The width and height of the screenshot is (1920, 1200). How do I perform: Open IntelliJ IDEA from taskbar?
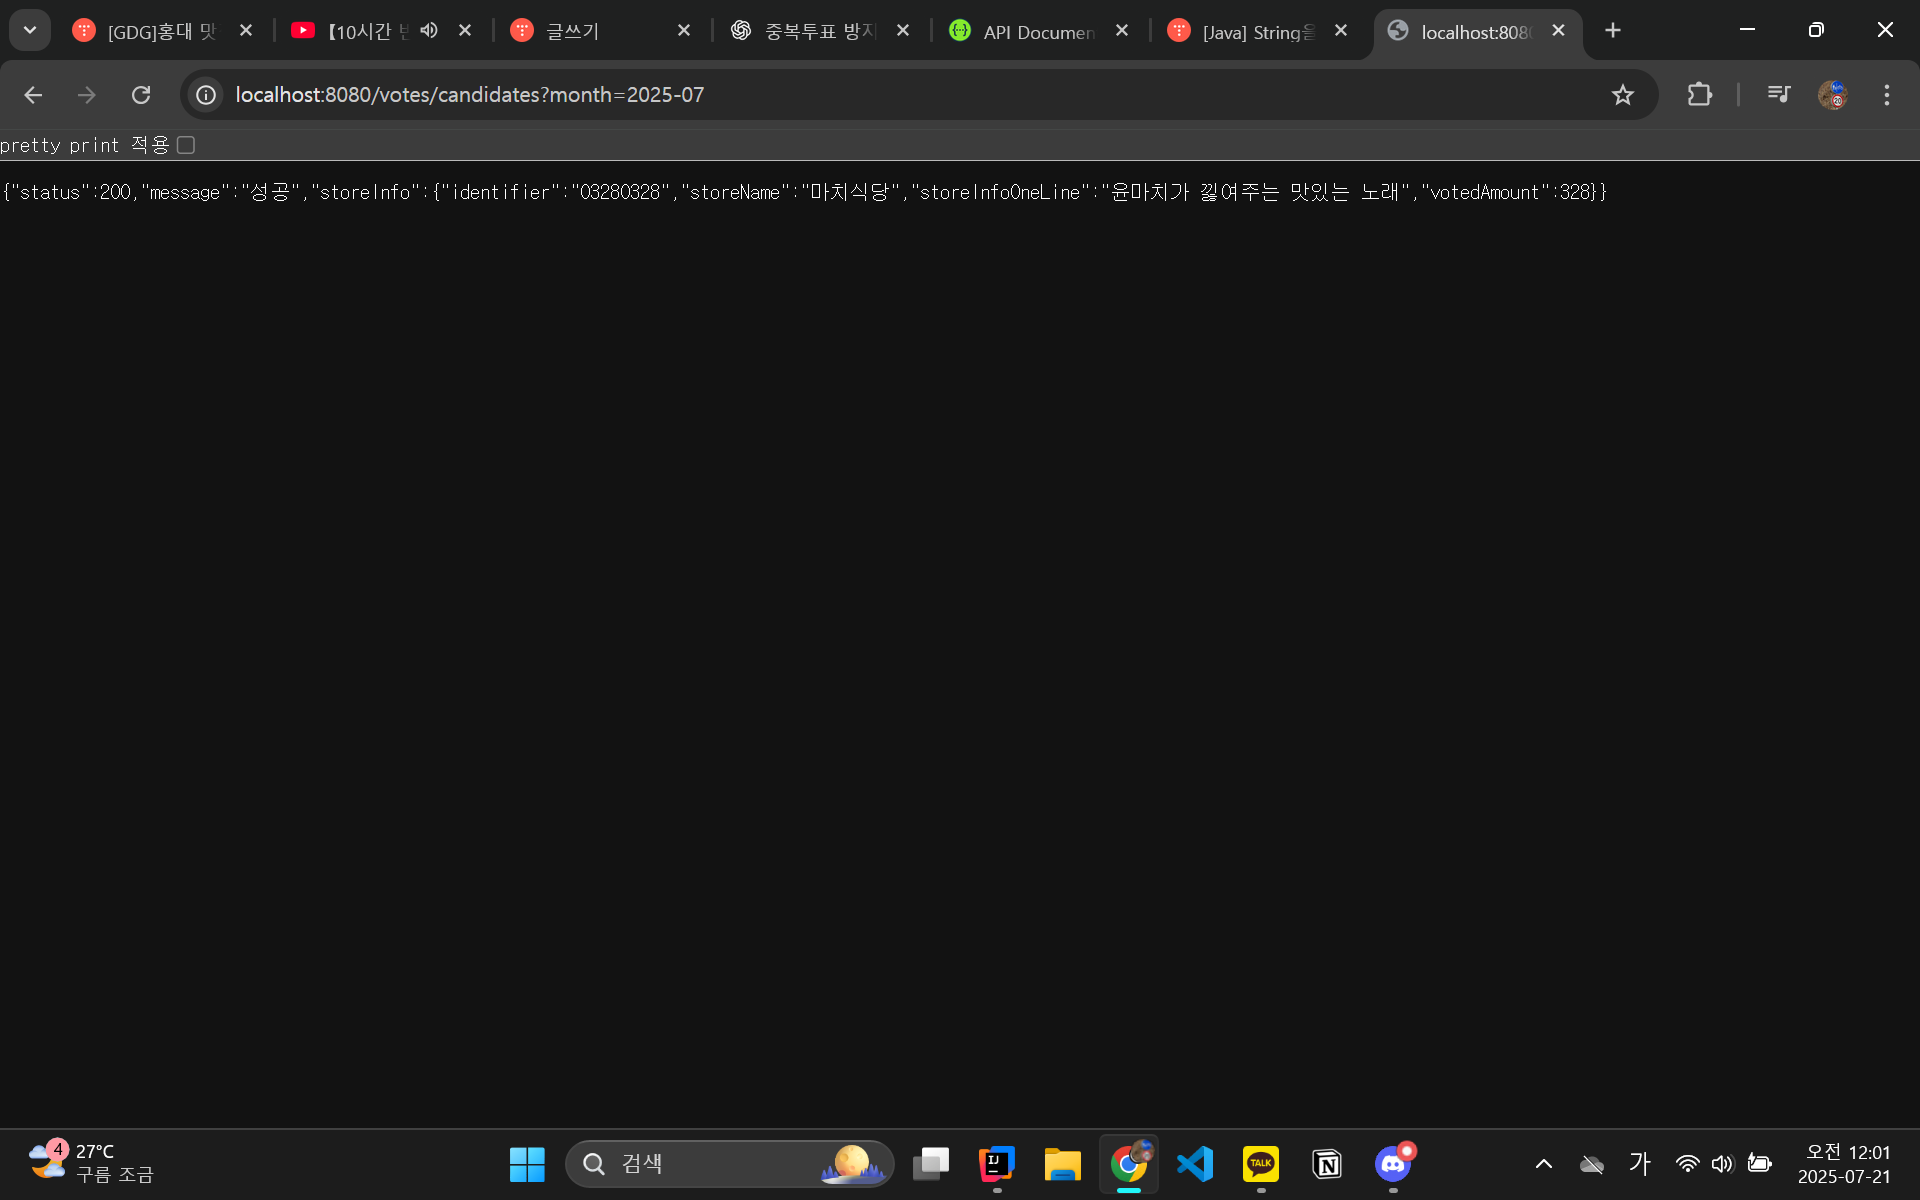point(996,1163)
